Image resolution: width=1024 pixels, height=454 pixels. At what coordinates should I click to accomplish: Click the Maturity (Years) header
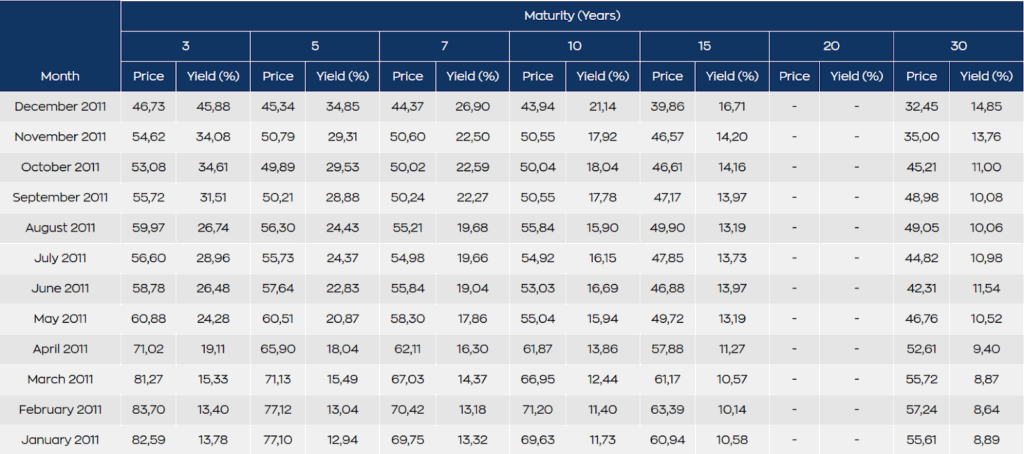pos(572,16)
